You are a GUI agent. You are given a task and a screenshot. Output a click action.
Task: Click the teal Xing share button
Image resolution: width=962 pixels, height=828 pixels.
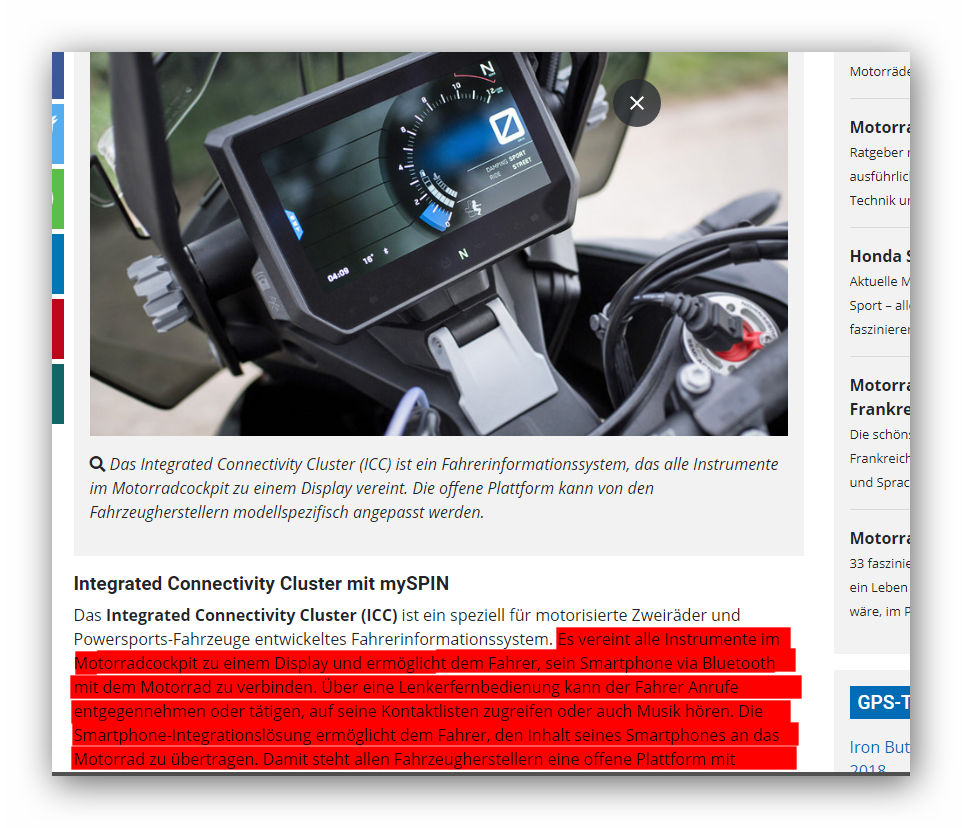58,394
